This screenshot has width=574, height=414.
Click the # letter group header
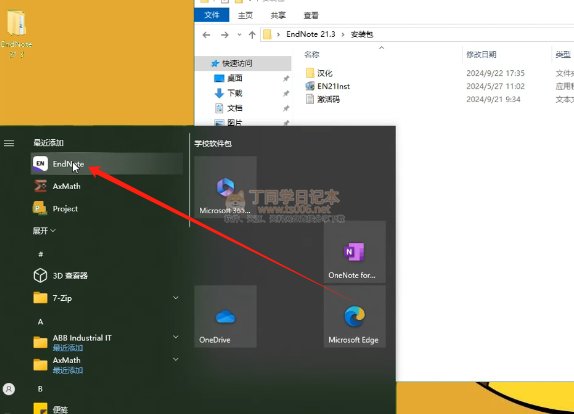click(x=41, y=254)
